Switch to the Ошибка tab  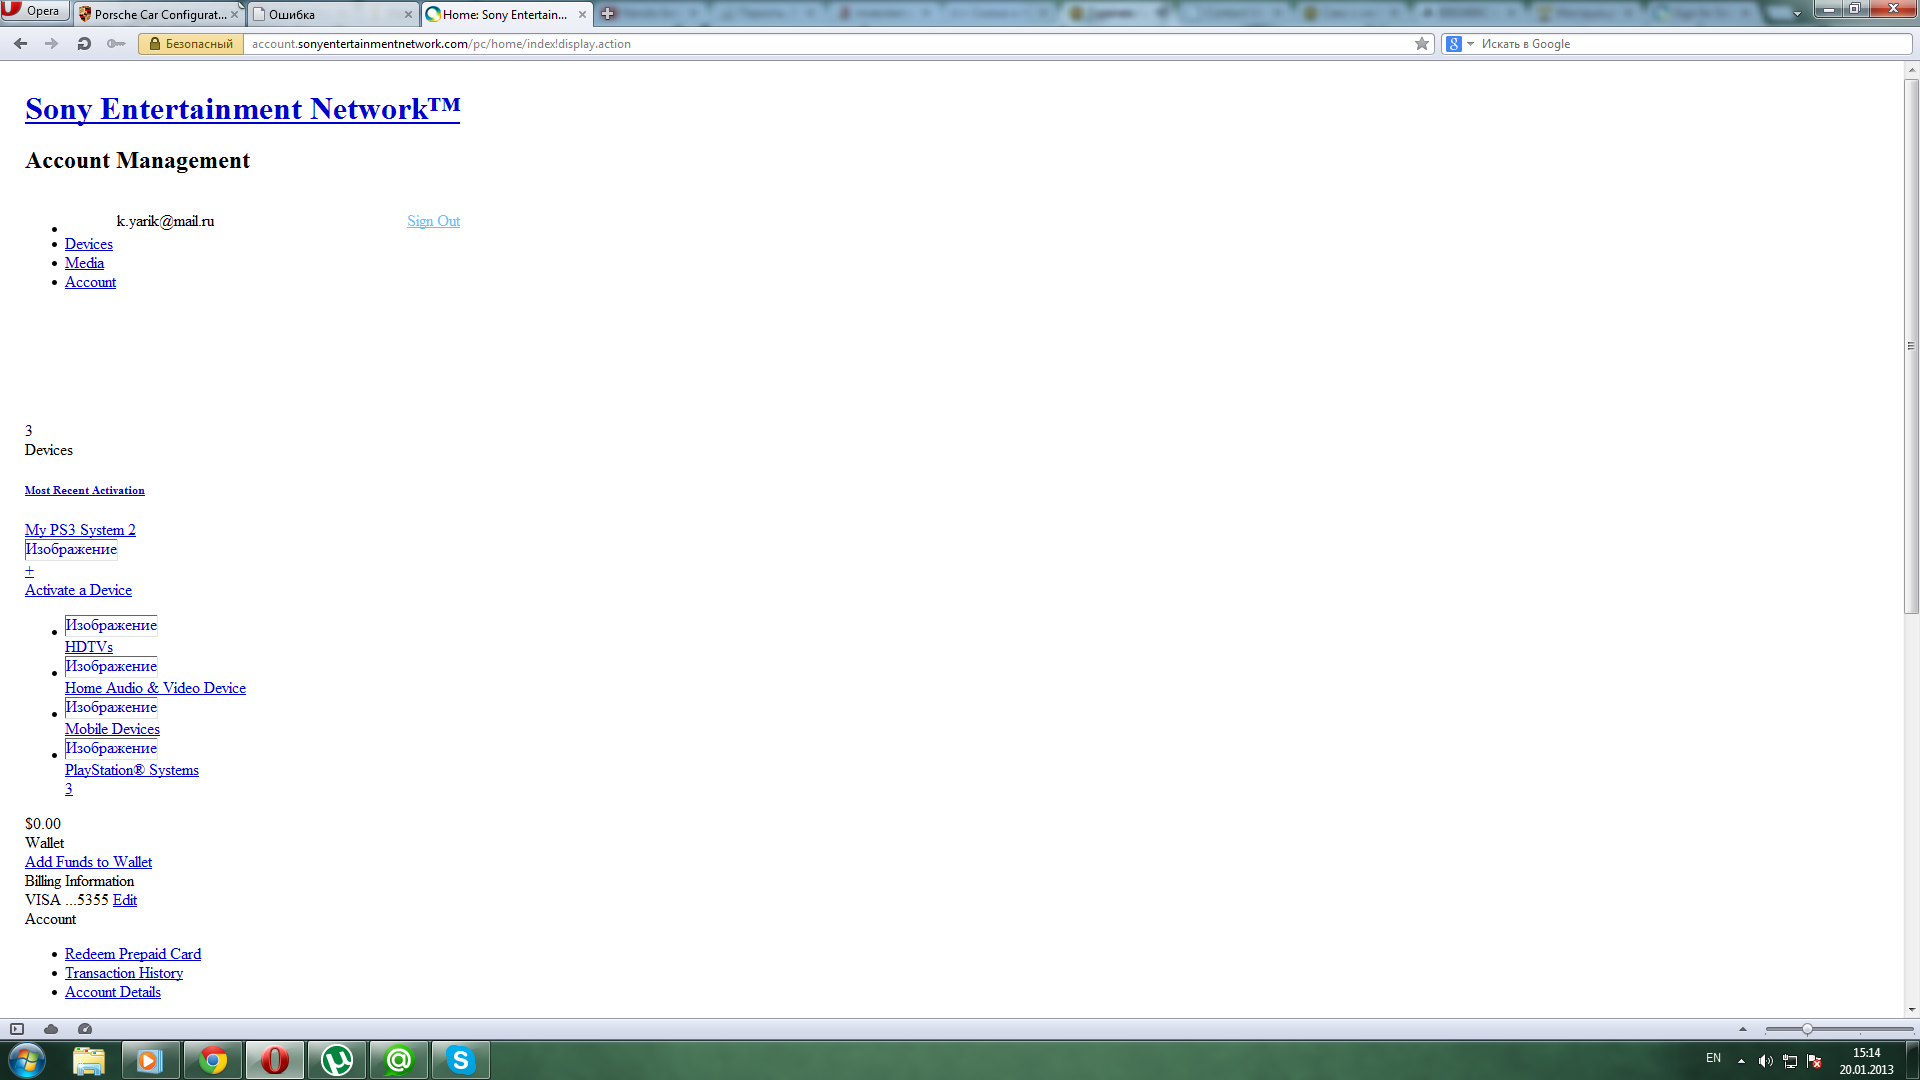click(330, 15)
